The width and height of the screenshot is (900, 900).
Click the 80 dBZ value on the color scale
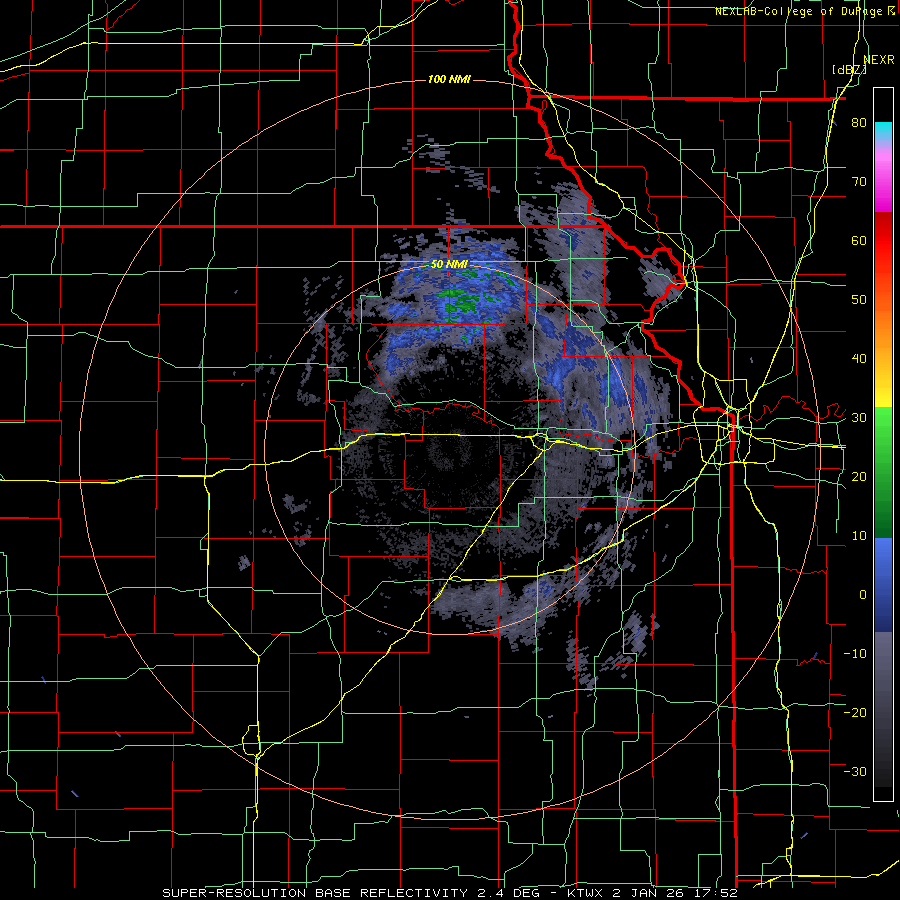click(859, 123)
